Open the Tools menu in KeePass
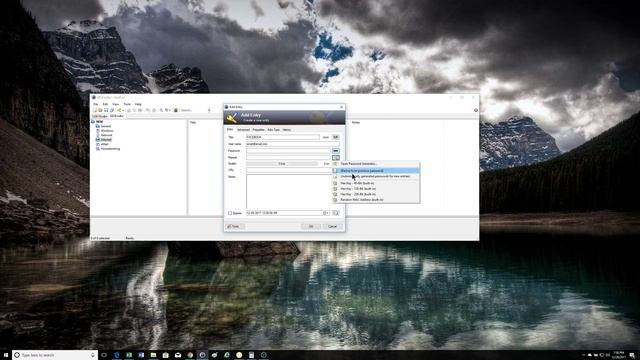 pyautogui.click(x=127, y=104)
